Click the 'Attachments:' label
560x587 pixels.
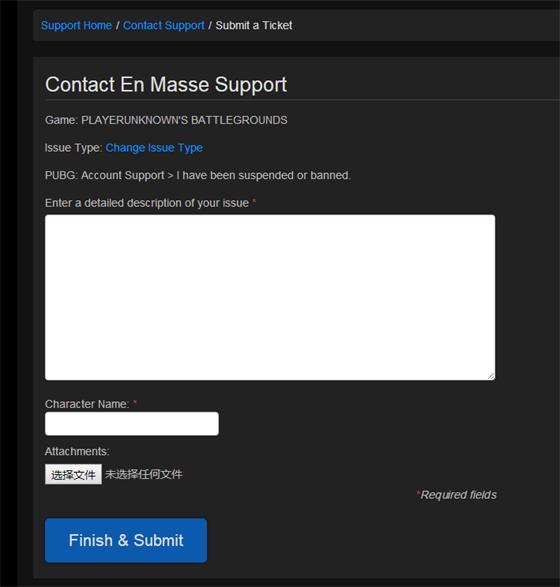point(77,451)
